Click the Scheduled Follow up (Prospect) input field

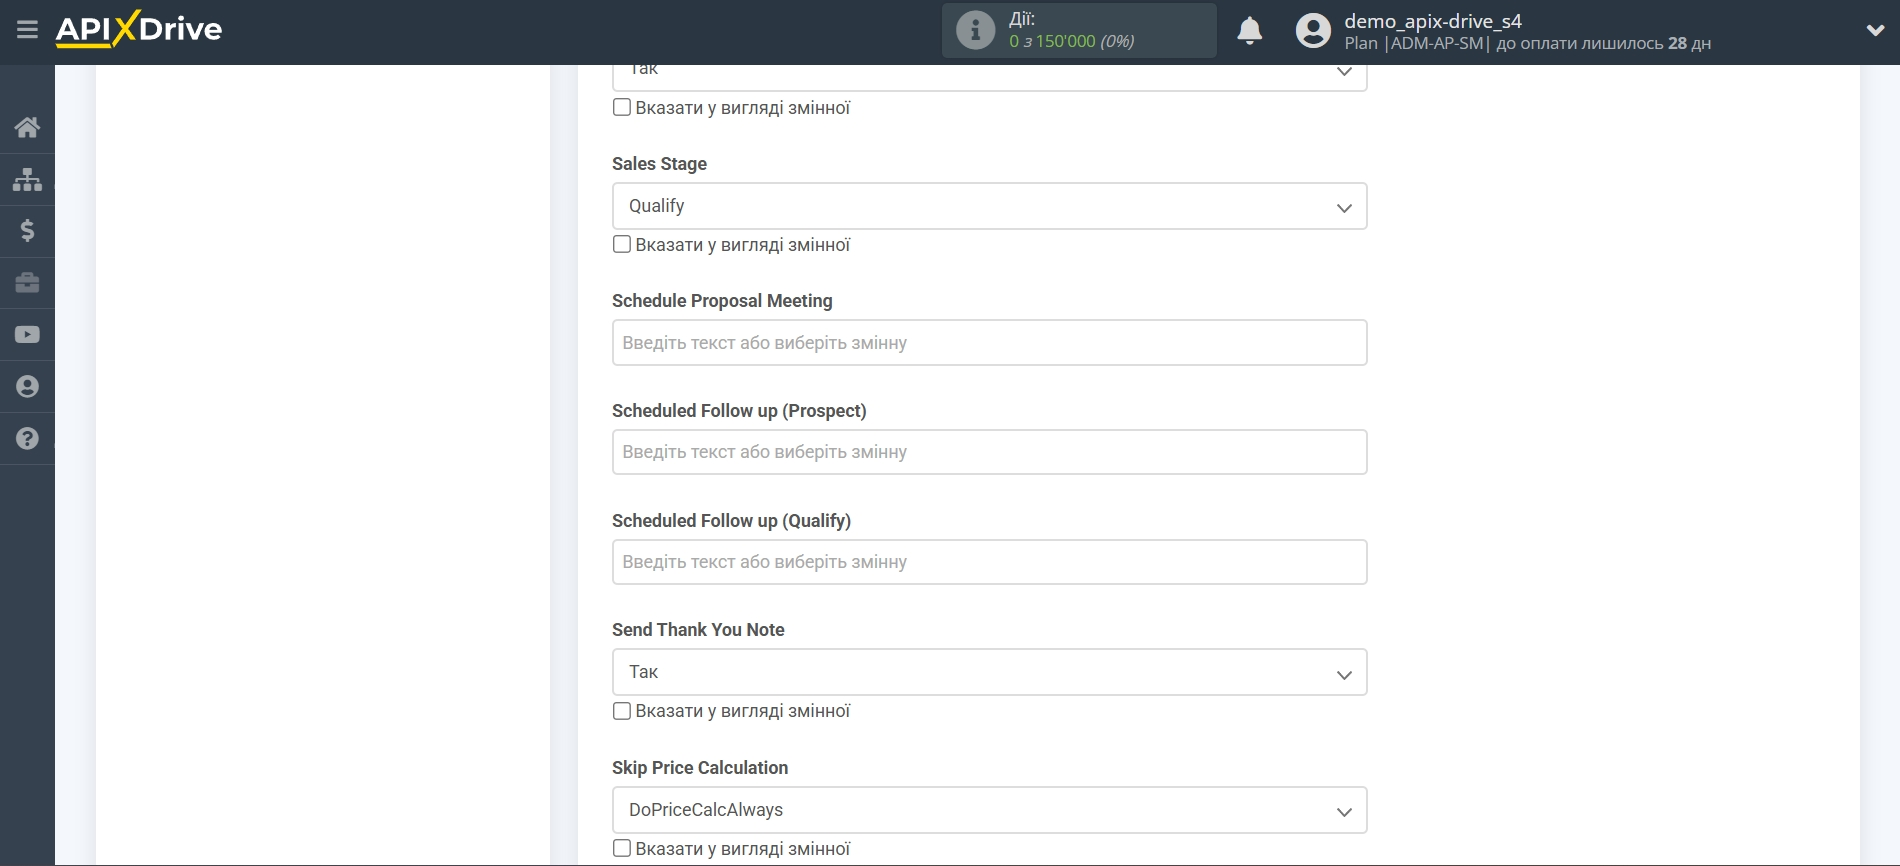[x=989, y=452]
